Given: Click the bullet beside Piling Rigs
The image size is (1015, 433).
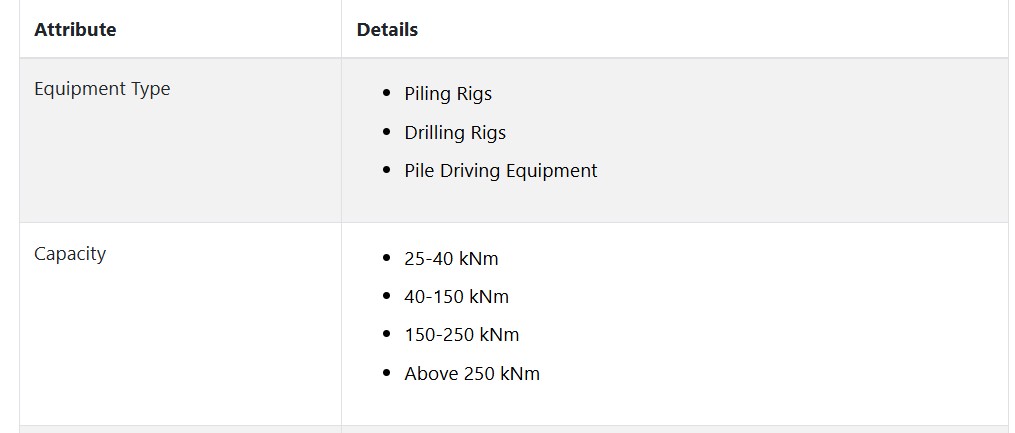Looking at the screenshot, I should [387, 93].
